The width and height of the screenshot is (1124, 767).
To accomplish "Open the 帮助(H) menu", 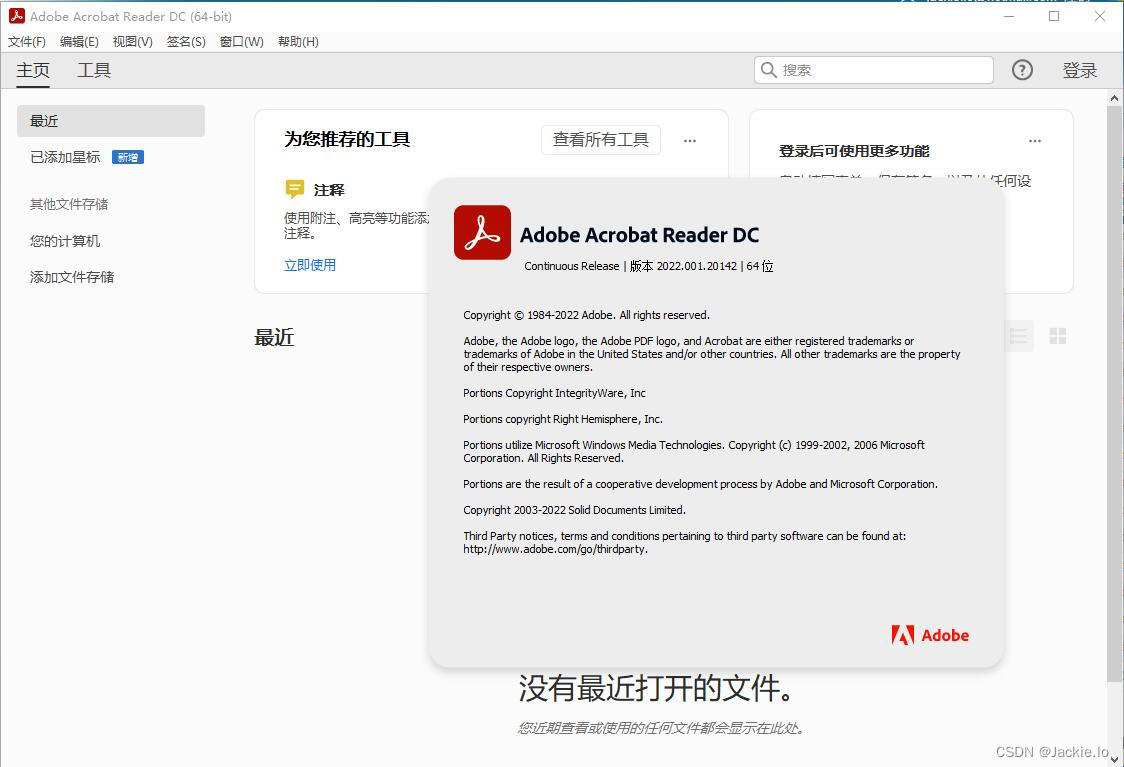I will (298, 42).
